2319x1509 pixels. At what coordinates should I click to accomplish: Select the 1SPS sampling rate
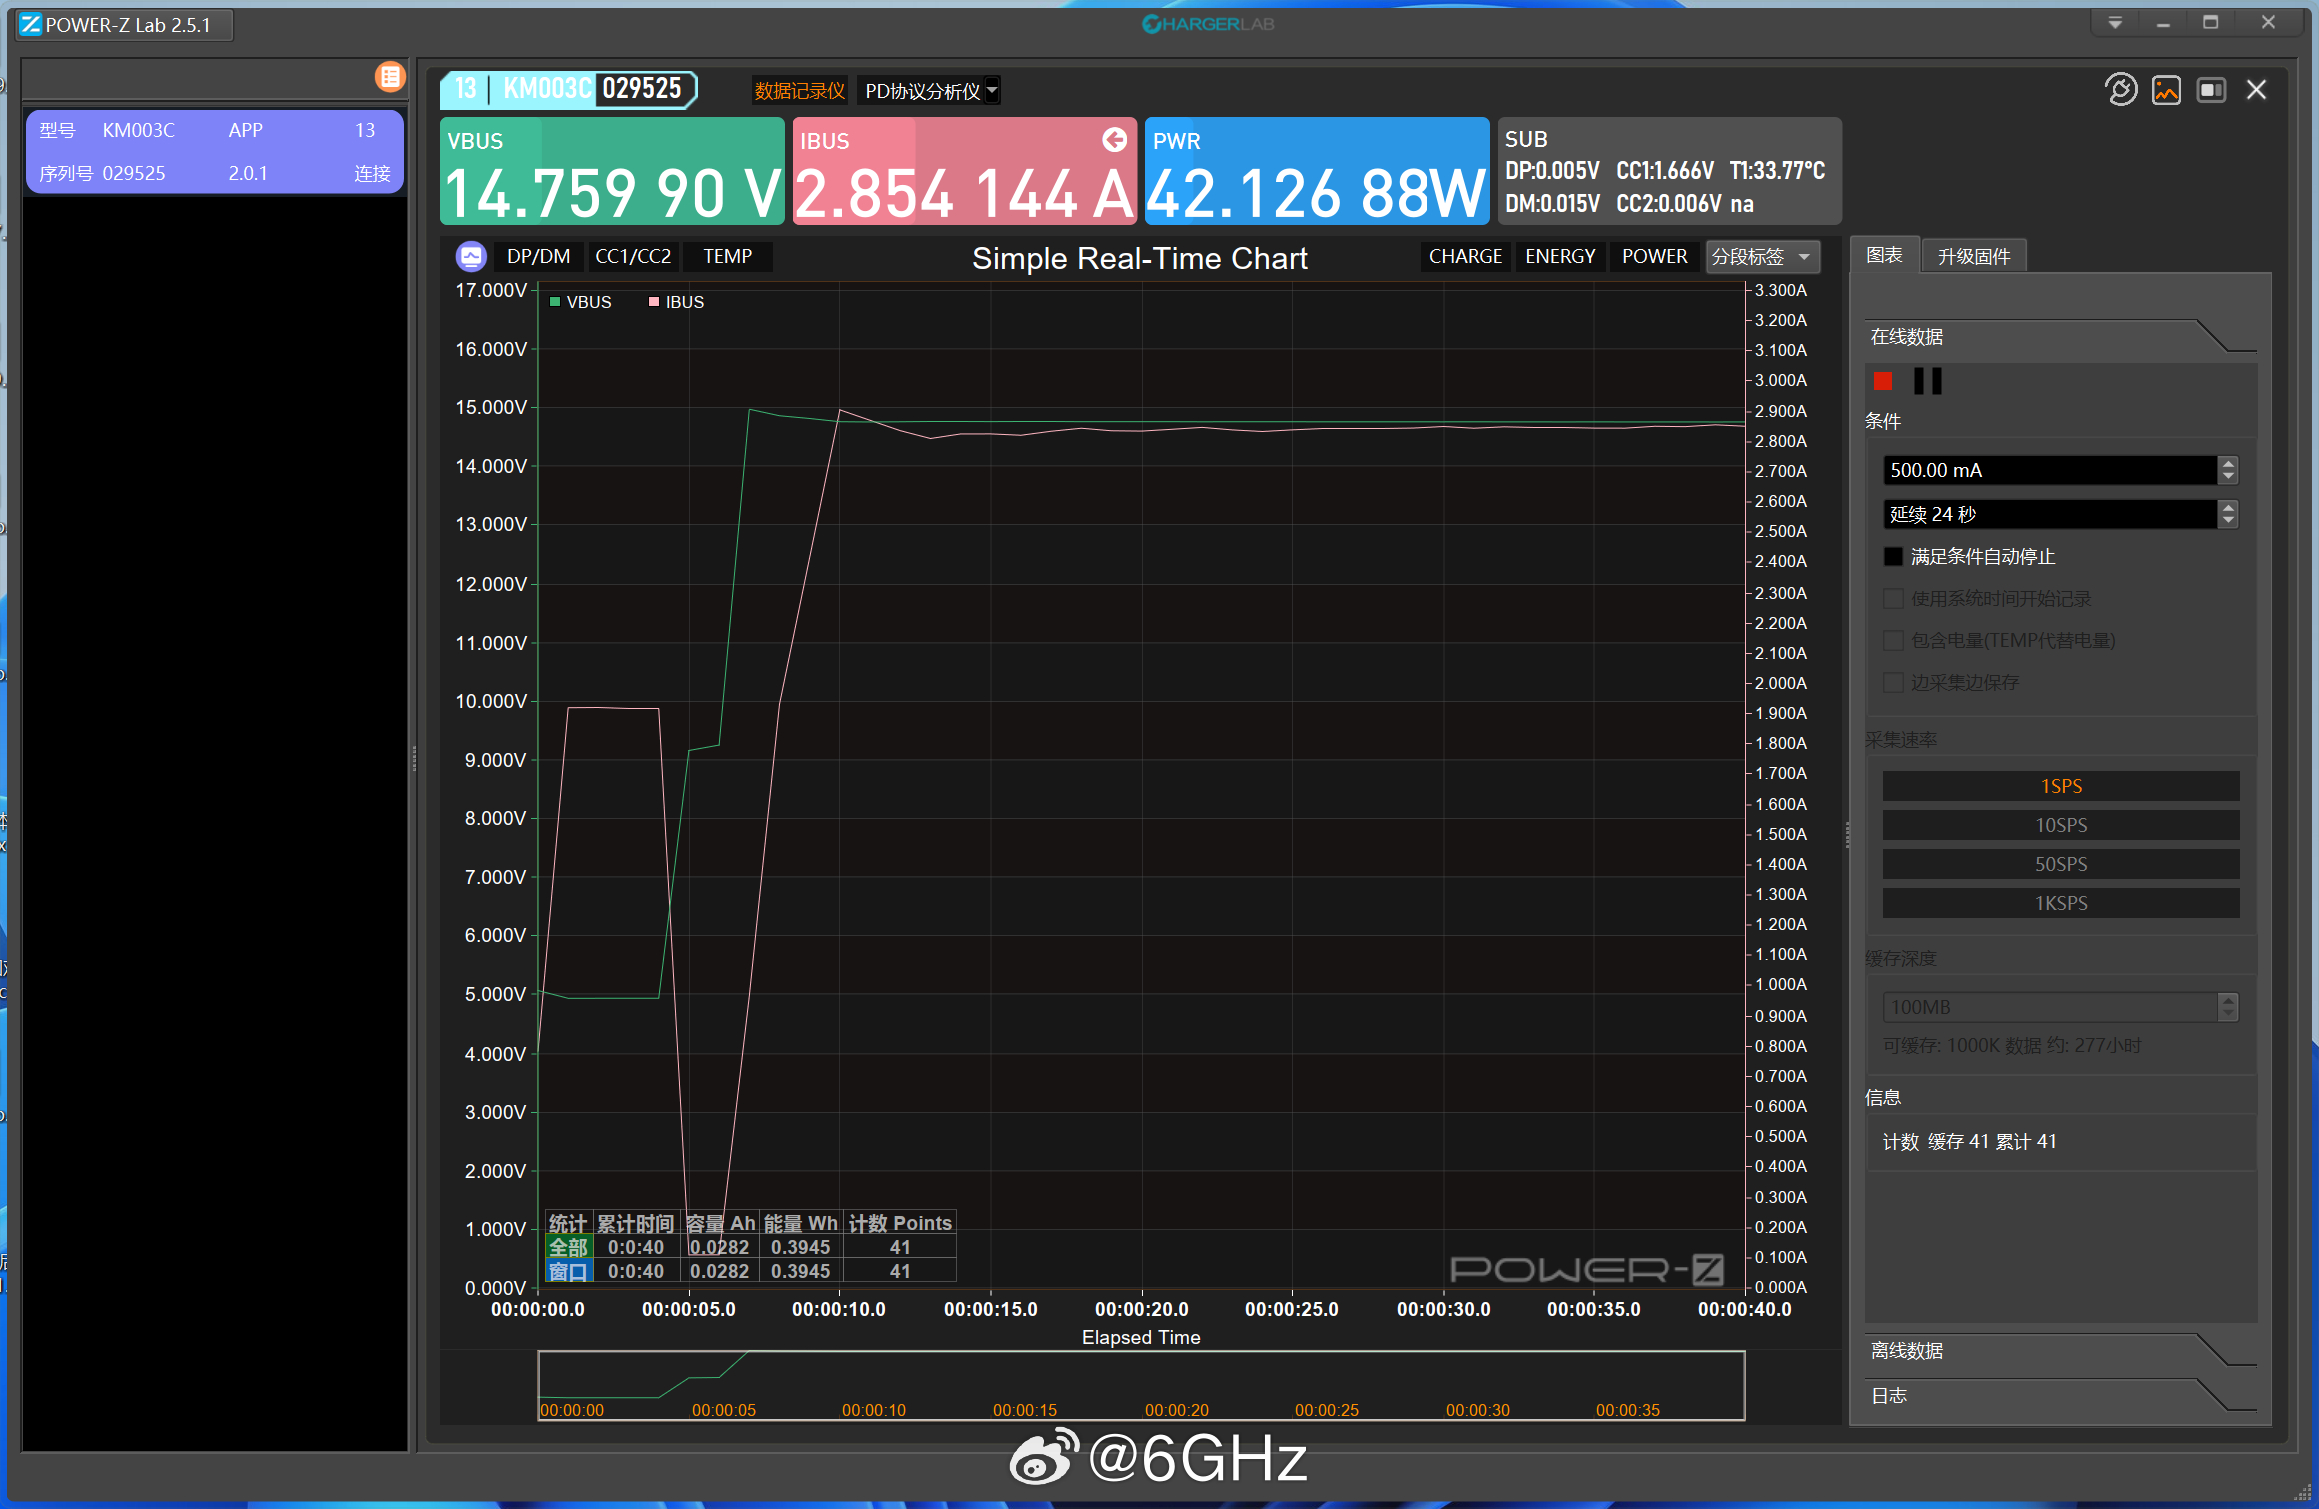tap(2060, 787)
